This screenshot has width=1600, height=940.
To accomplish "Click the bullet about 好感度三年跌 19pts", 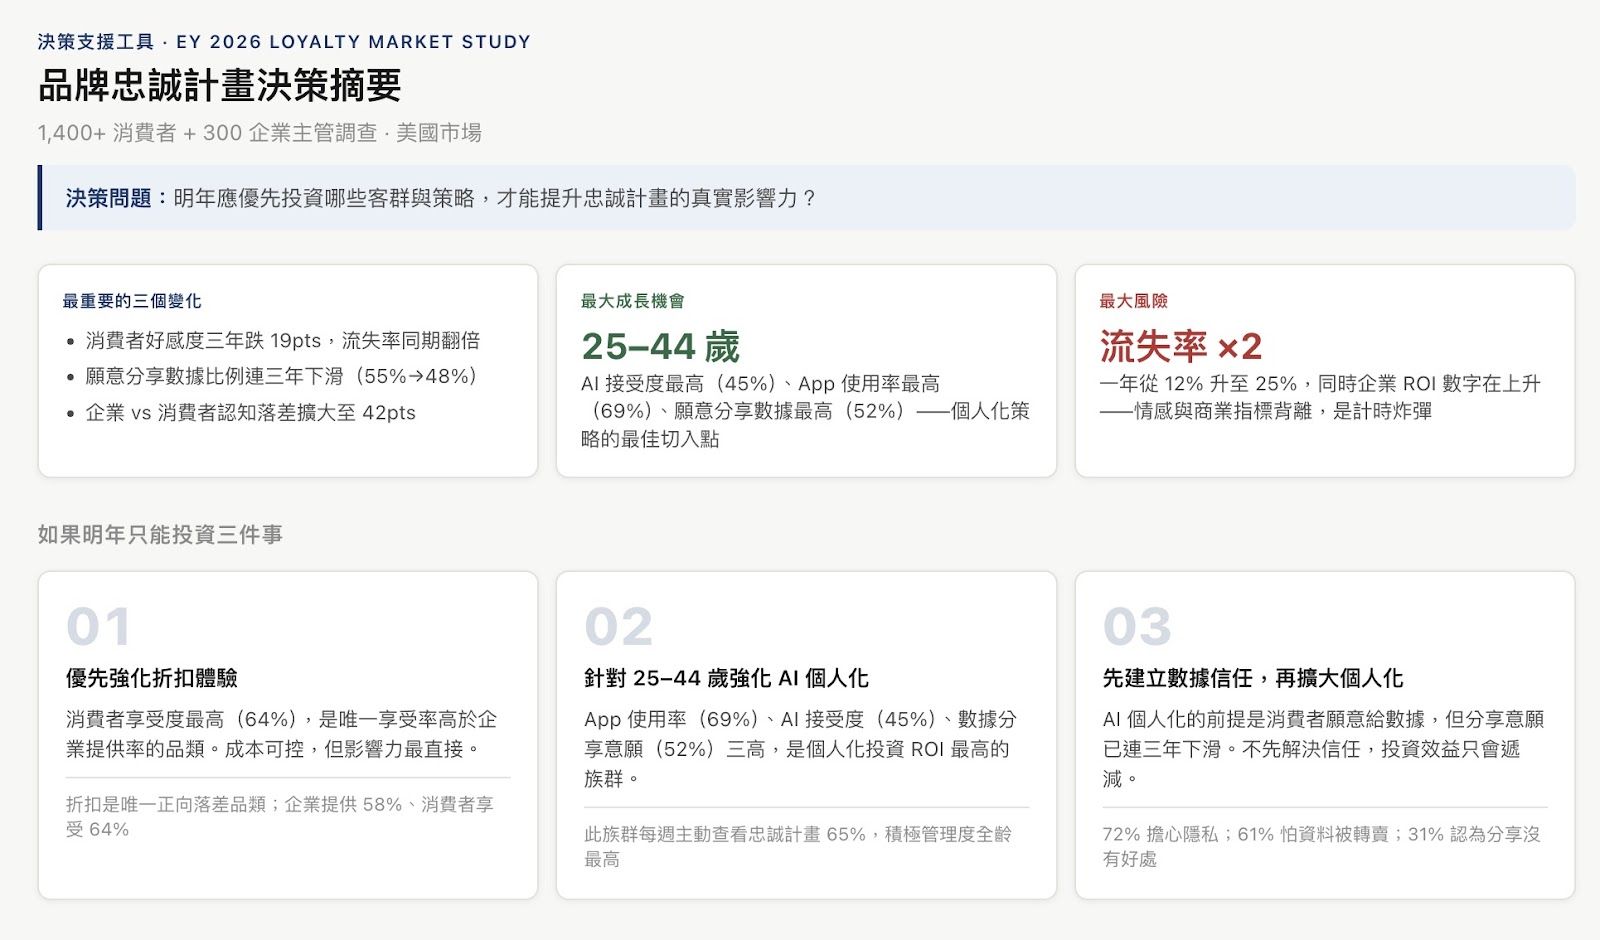I will pos(283,341).
